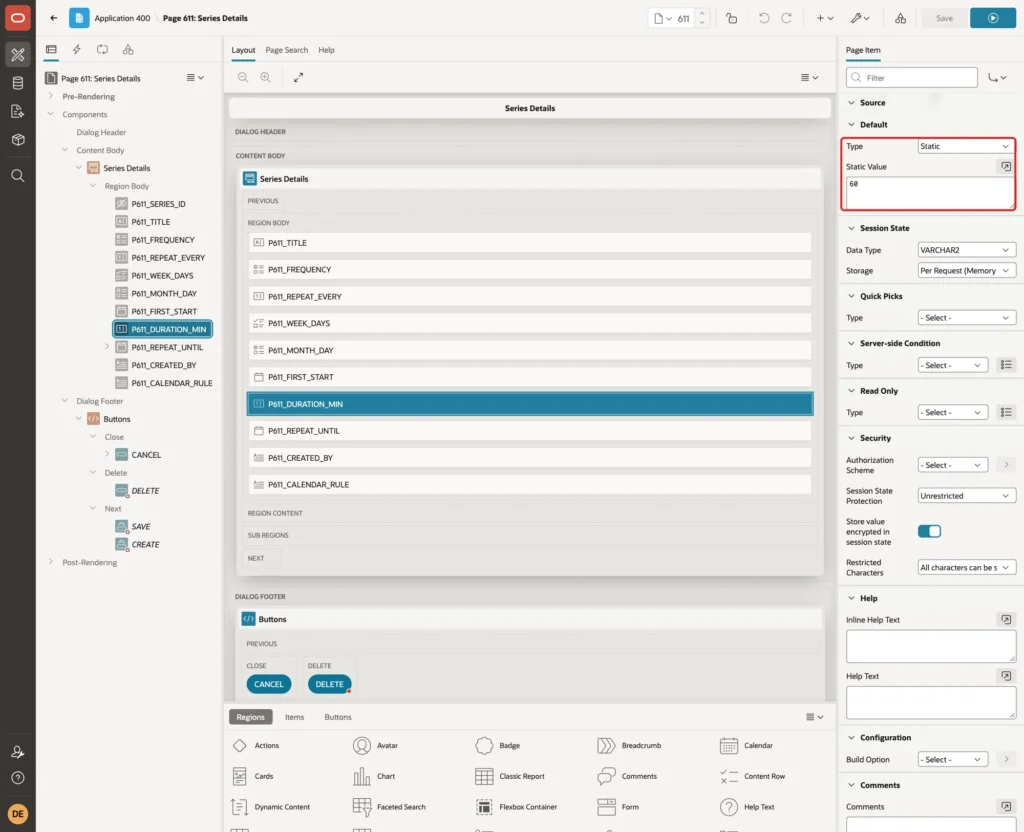Switch to the Dynamic Actions lightning tab
Screen dimensions: 1024x832
click(77, 50)
